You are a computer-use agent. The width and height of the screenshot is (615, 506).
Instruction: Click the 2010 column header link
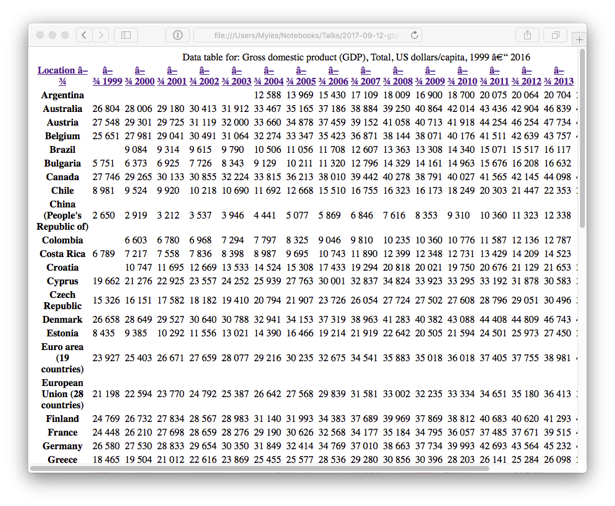462,81
